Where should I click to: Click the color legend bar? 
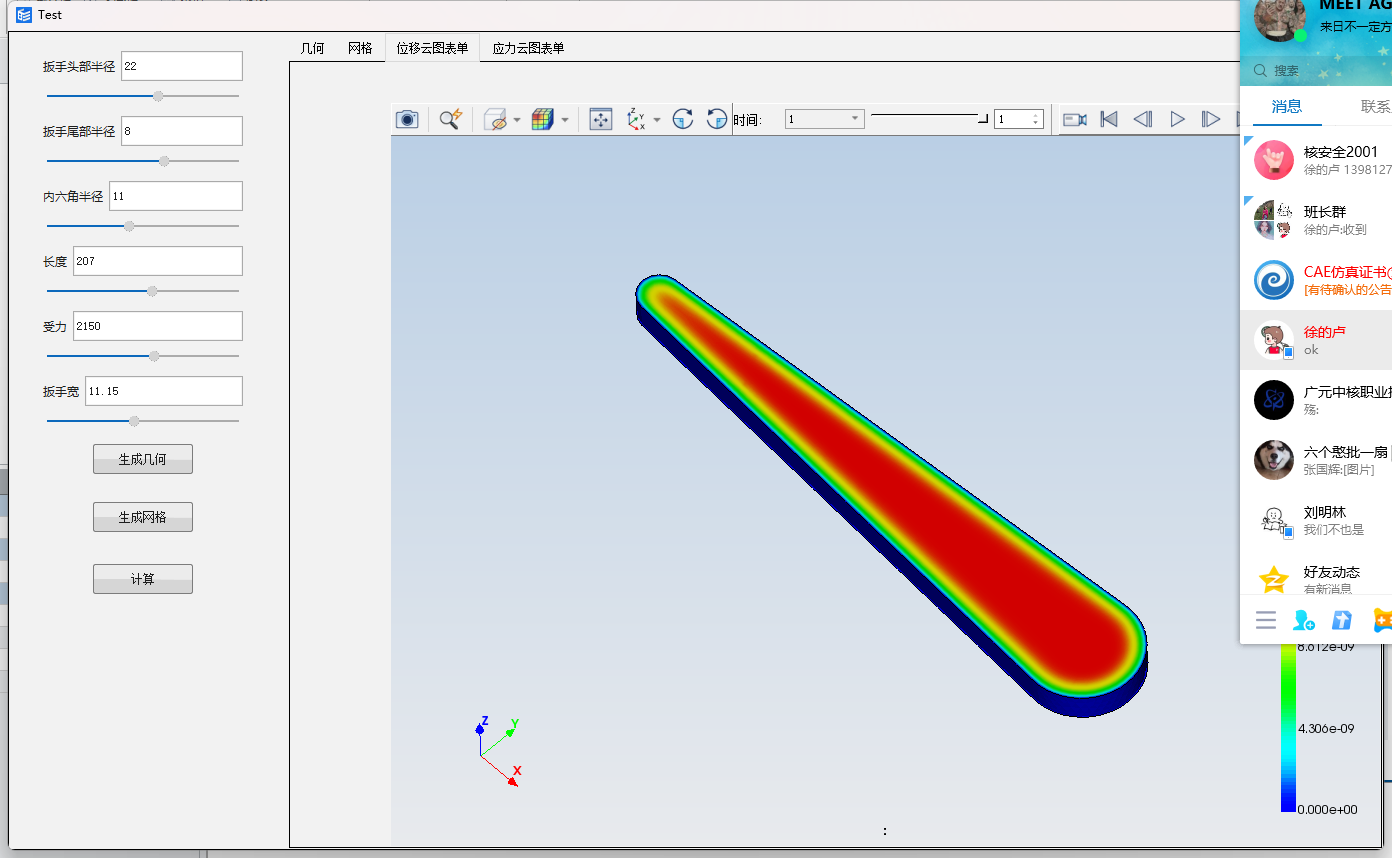pos(1288,726)
